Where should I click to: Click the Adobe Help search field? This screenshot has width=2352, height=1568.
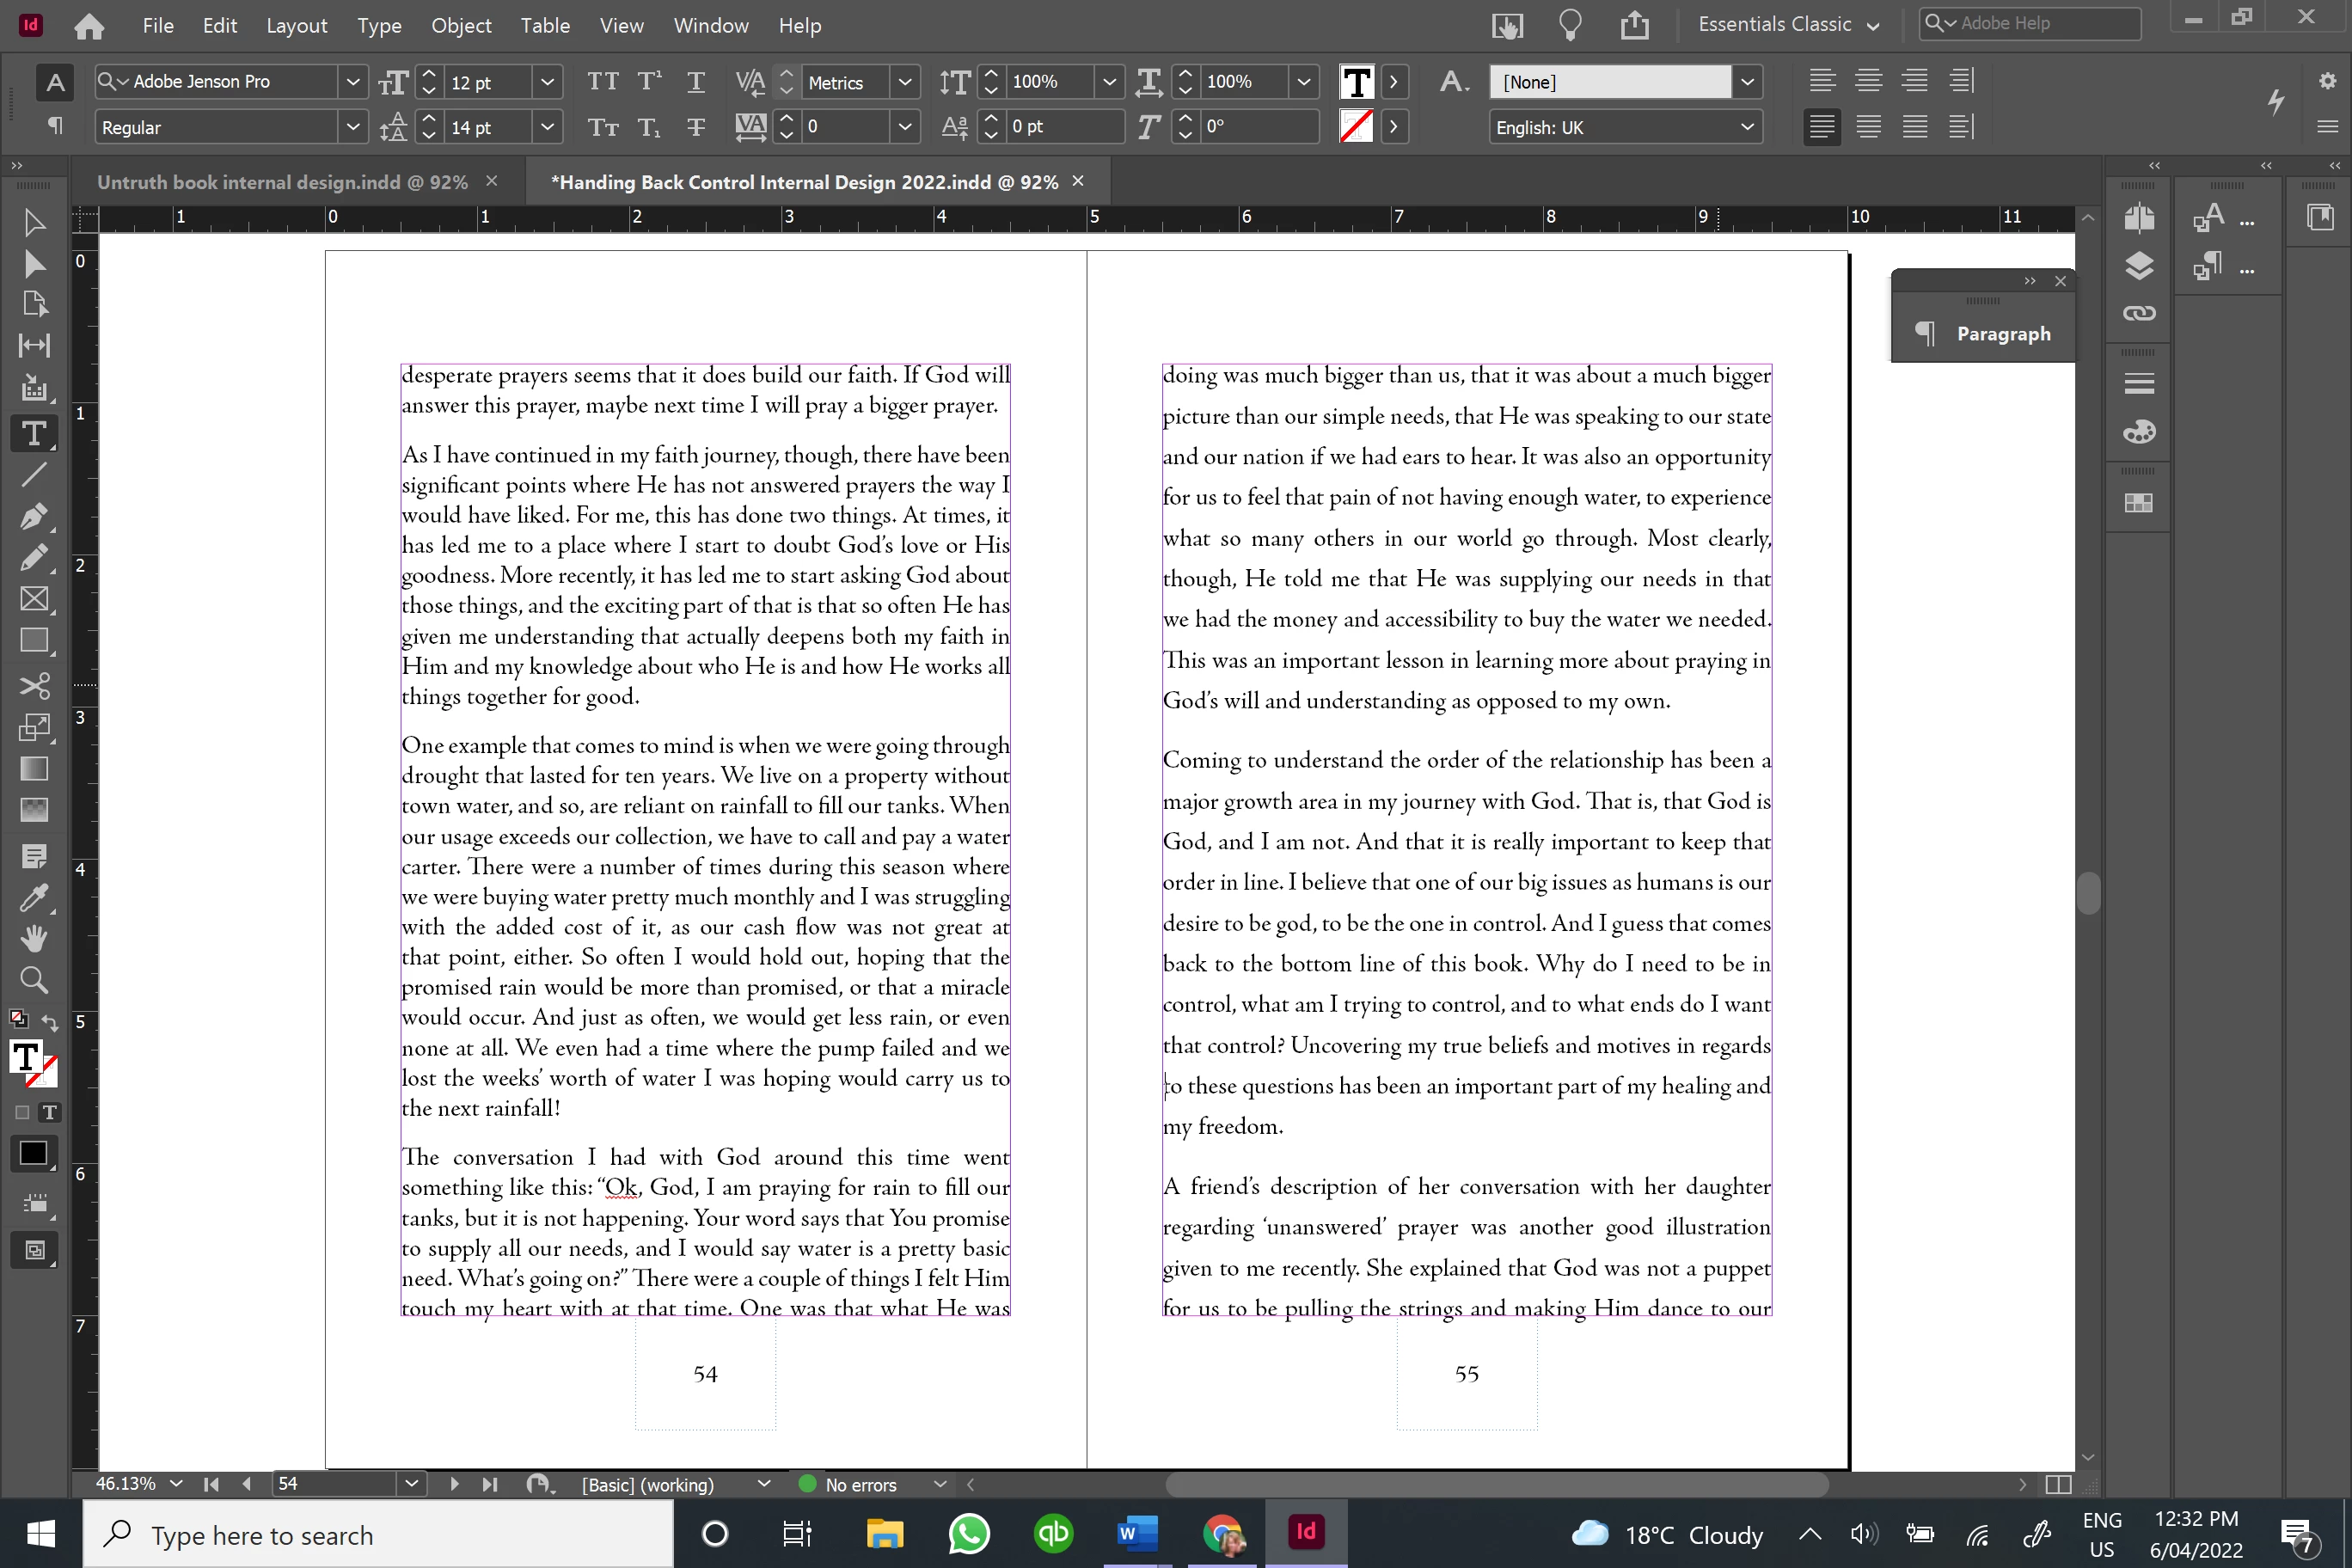coord(2040,23)
